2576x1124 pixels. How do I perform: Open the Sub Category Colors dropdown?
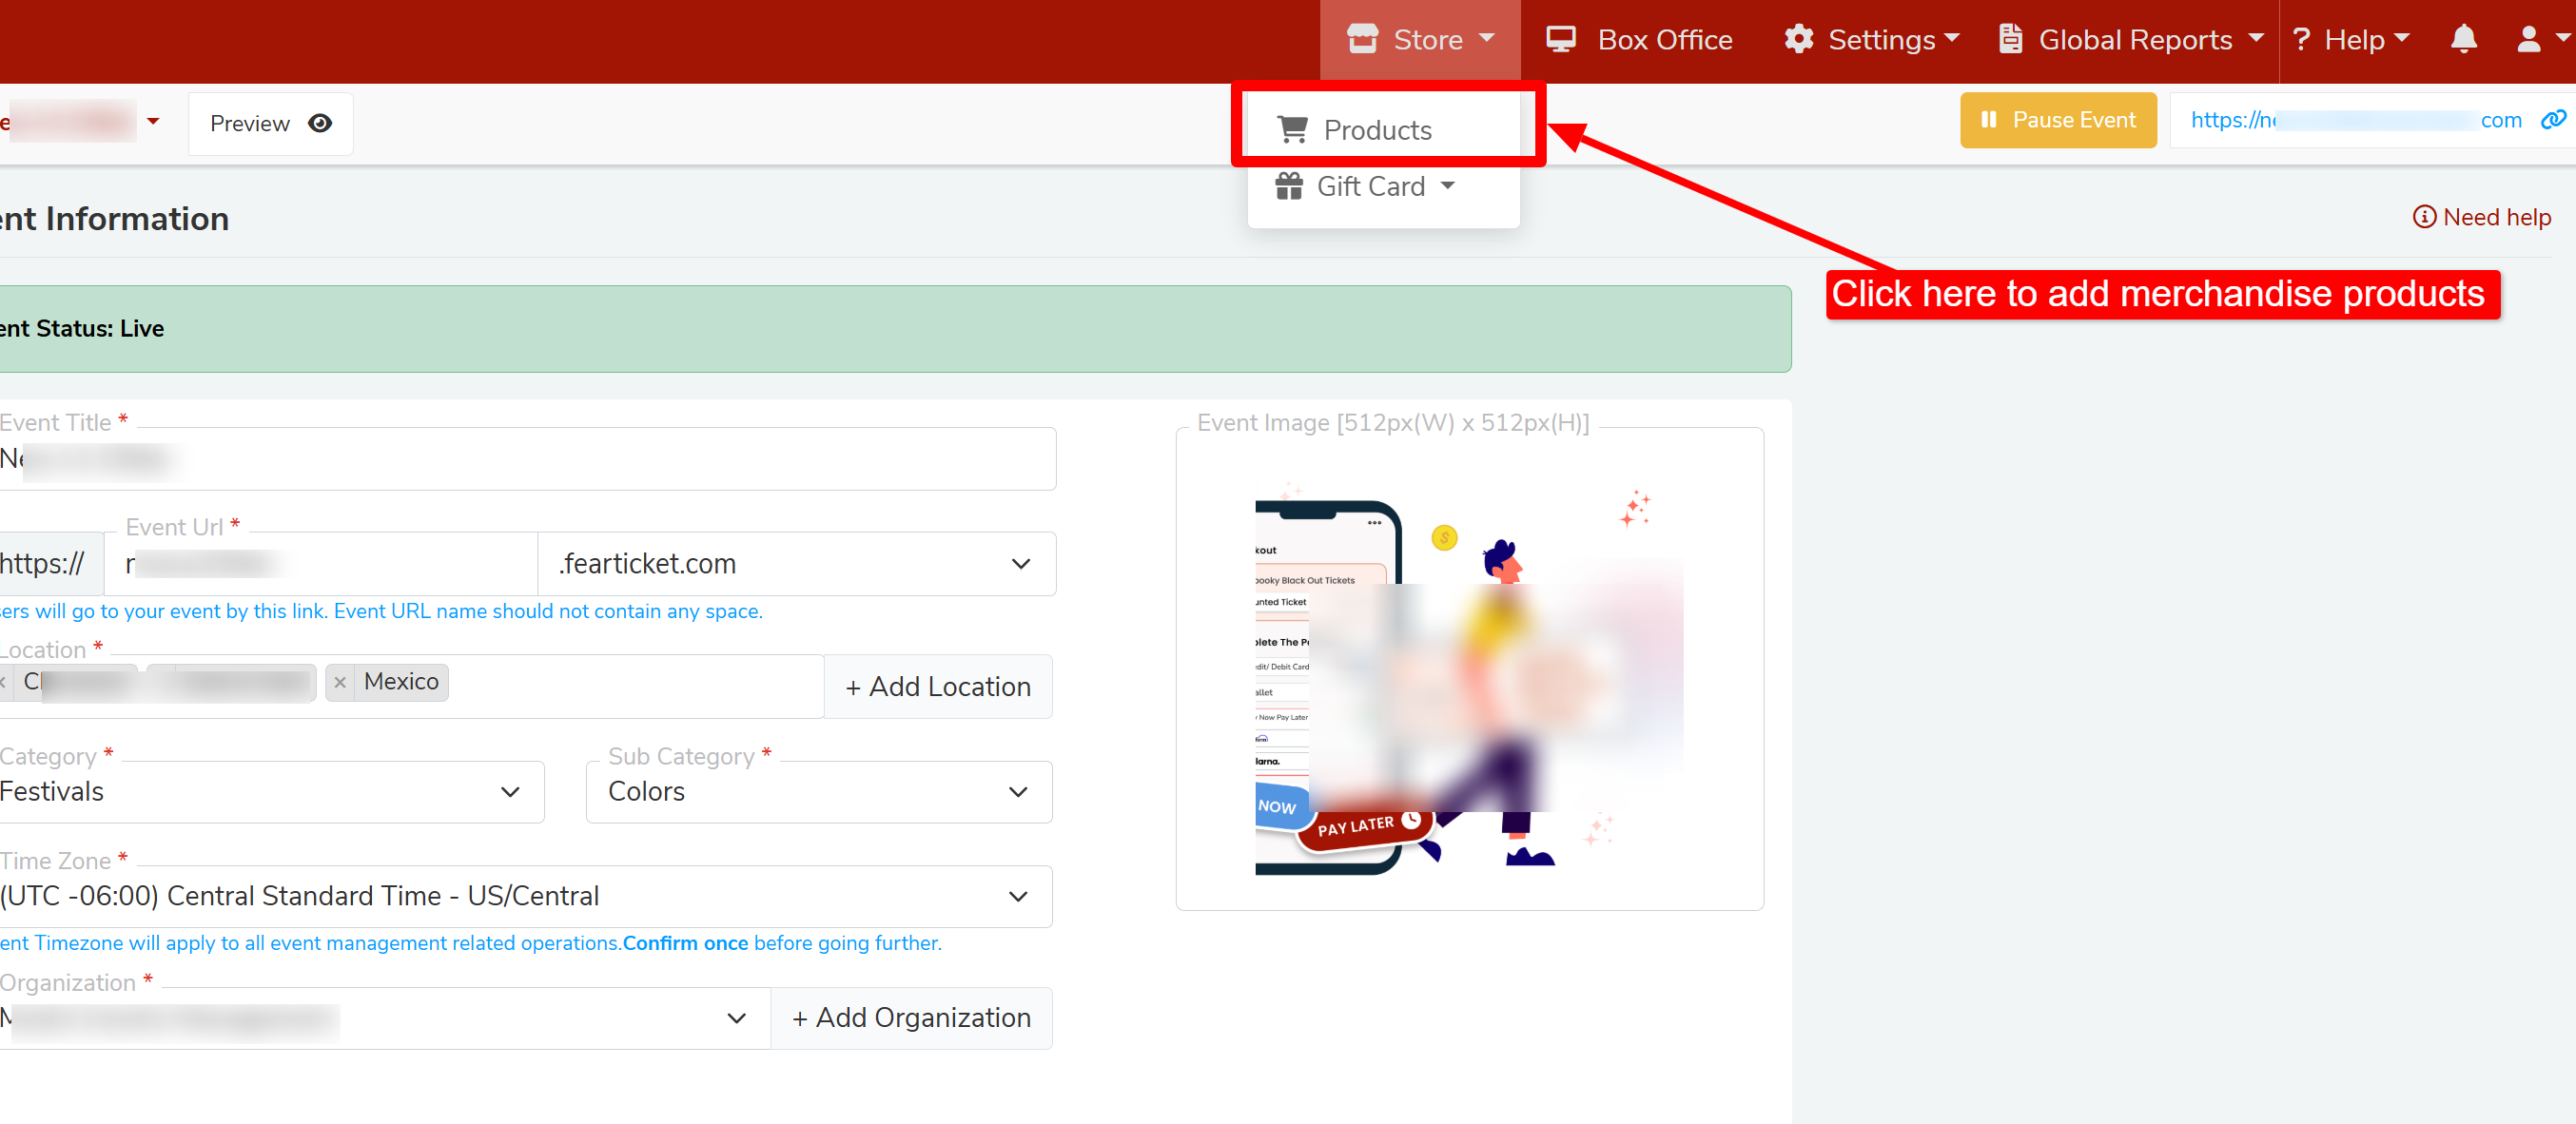pyautogui.click(x=1017, y=792)
